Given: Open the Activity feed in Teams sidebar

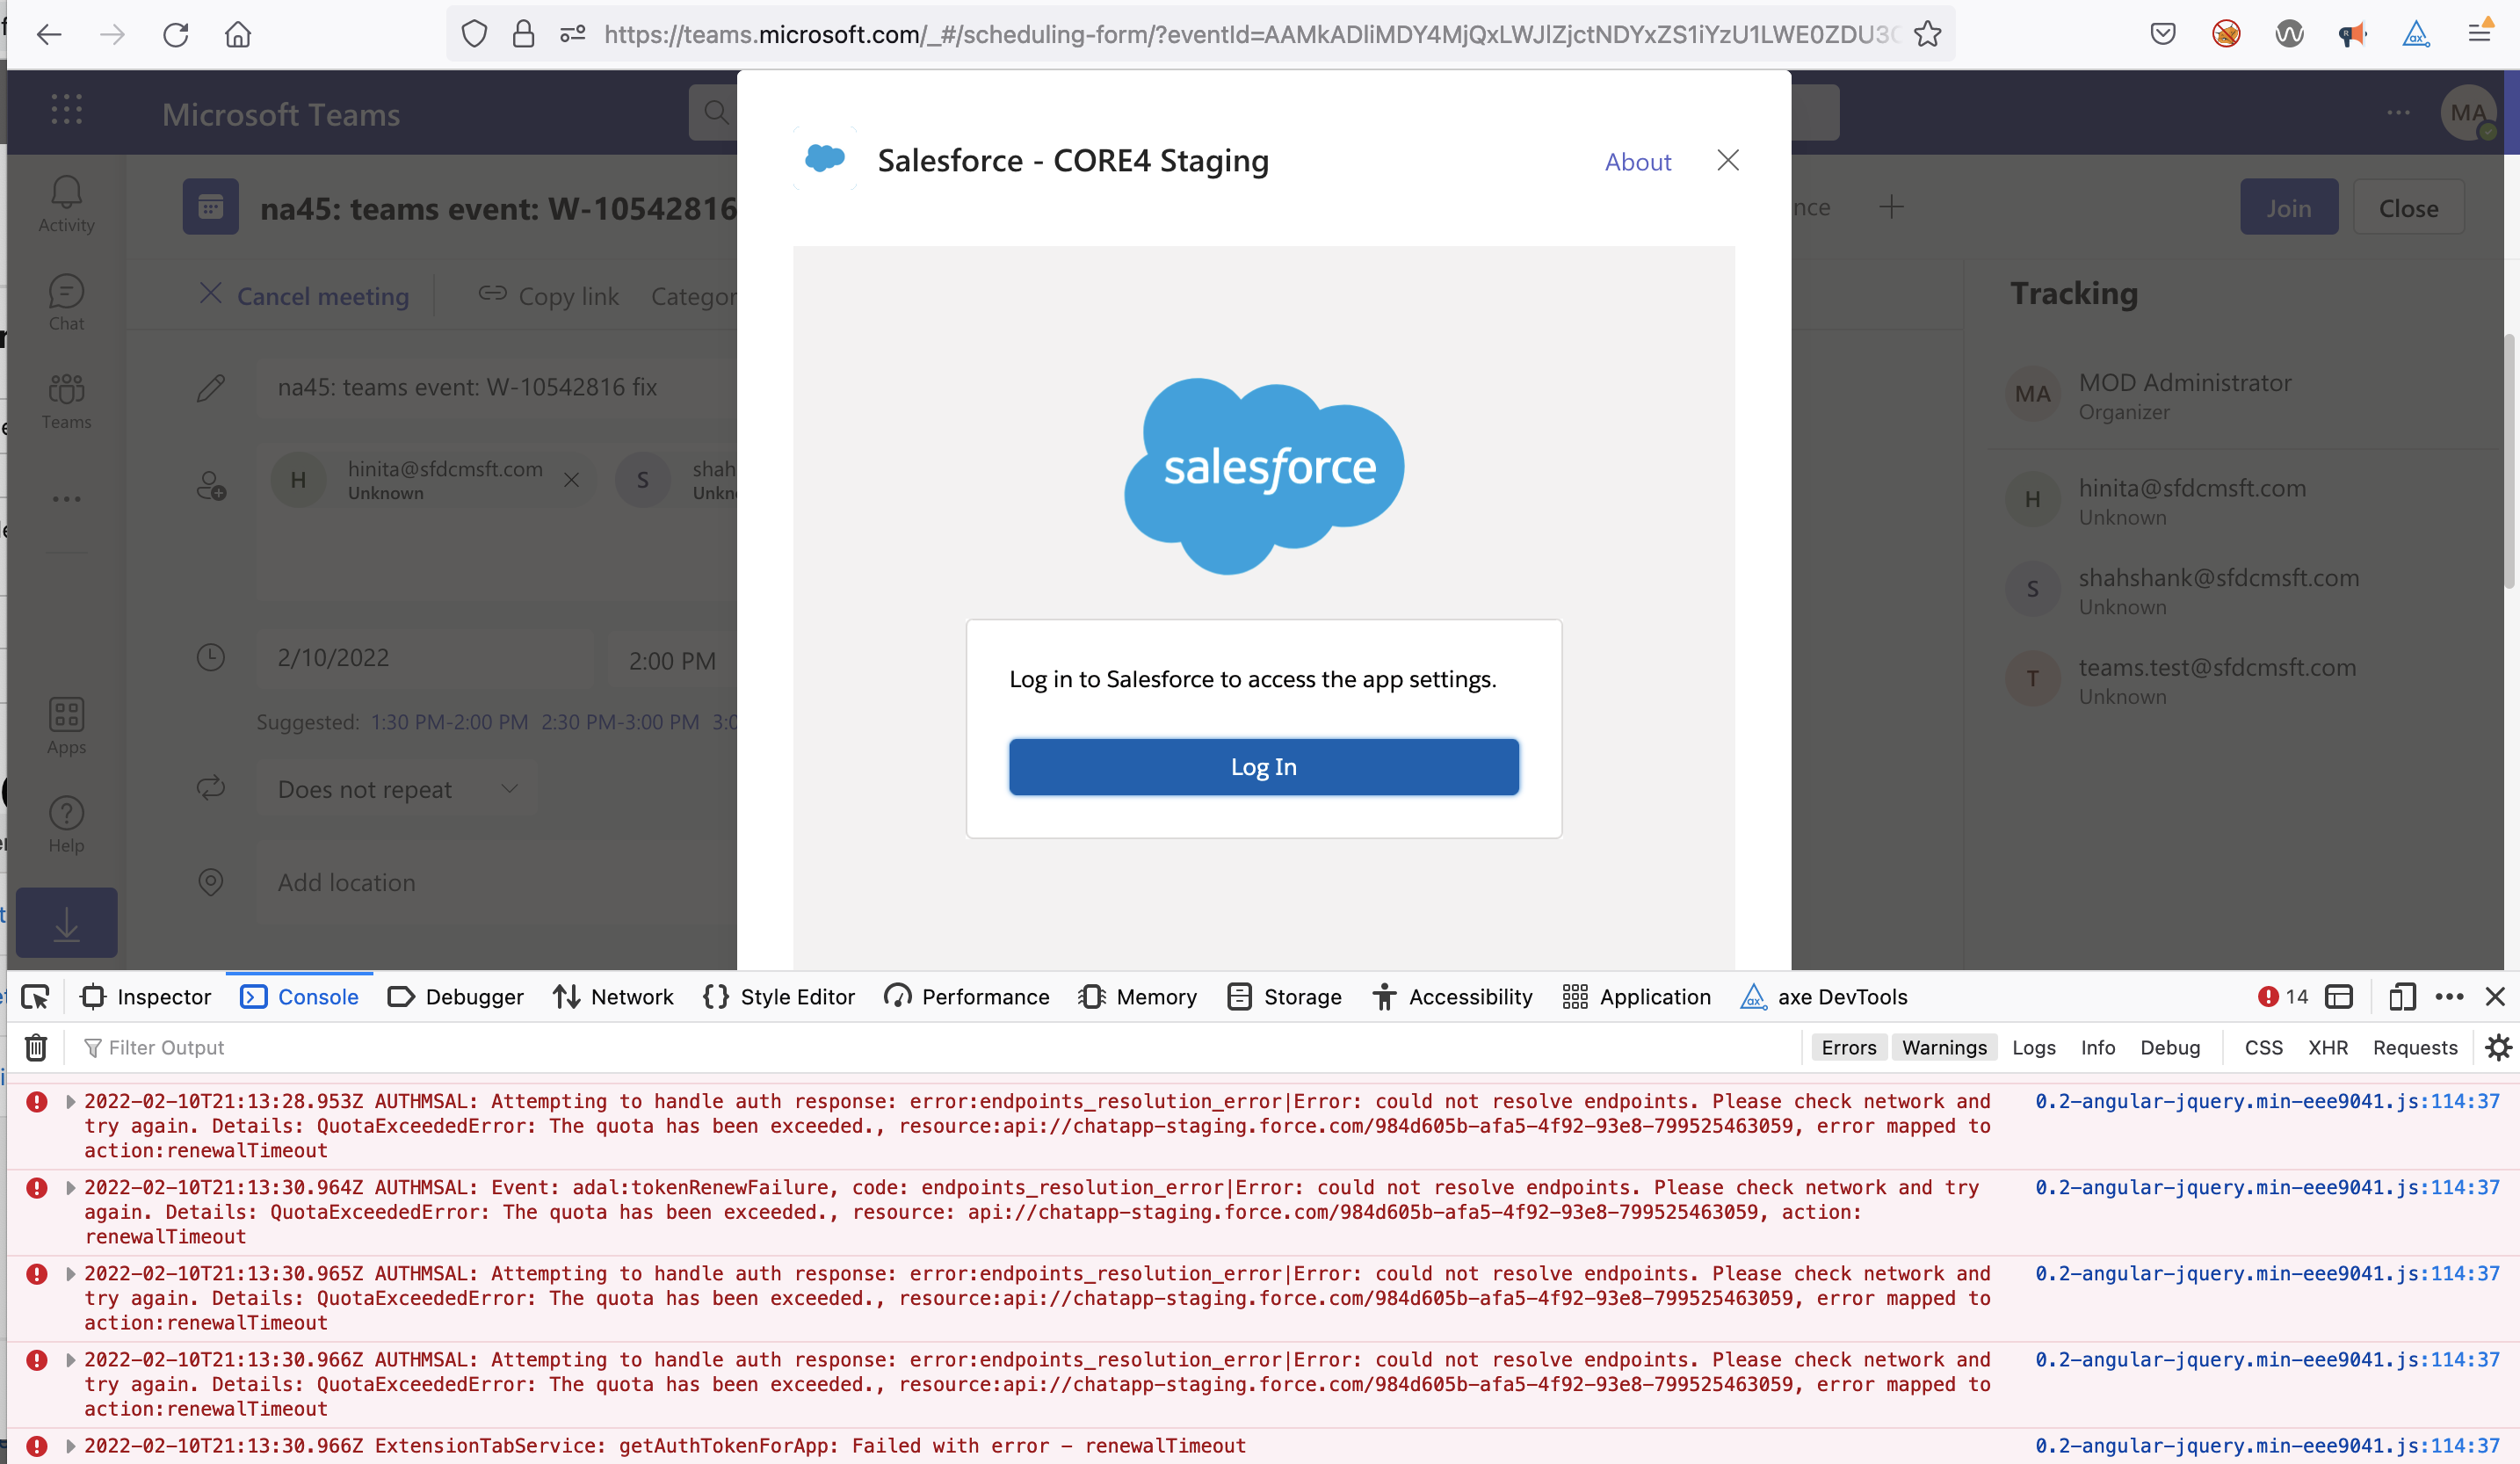Looking at the screenshot, I should 65,203.
